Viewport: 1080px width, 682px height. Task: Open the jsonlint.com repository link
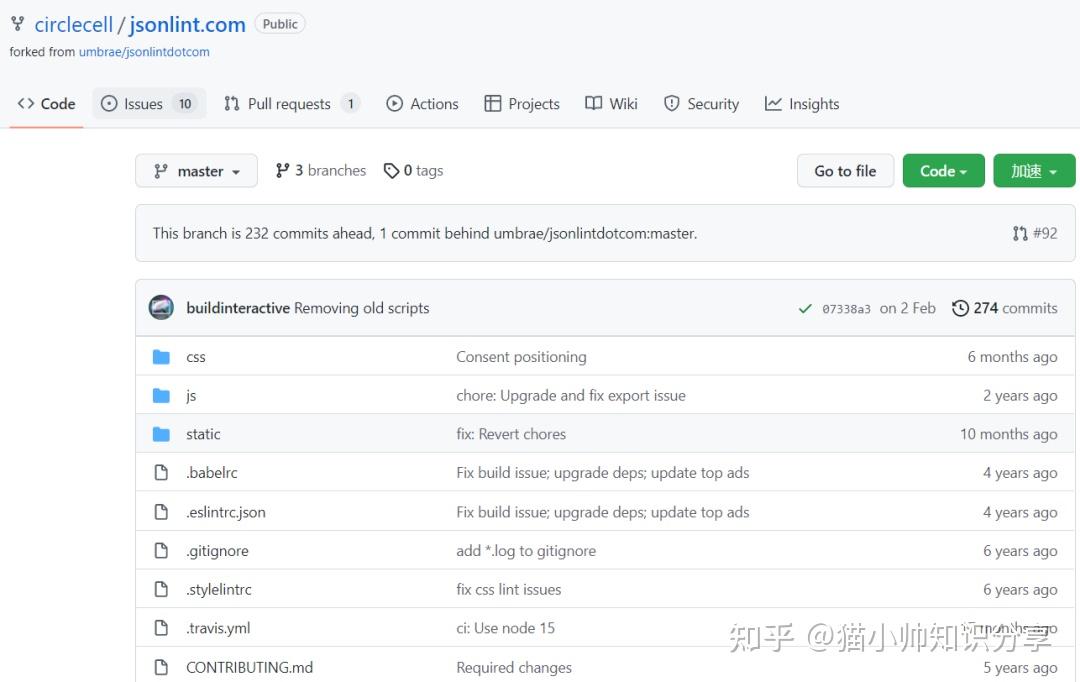pyautogui.click(x=187, y=25)
